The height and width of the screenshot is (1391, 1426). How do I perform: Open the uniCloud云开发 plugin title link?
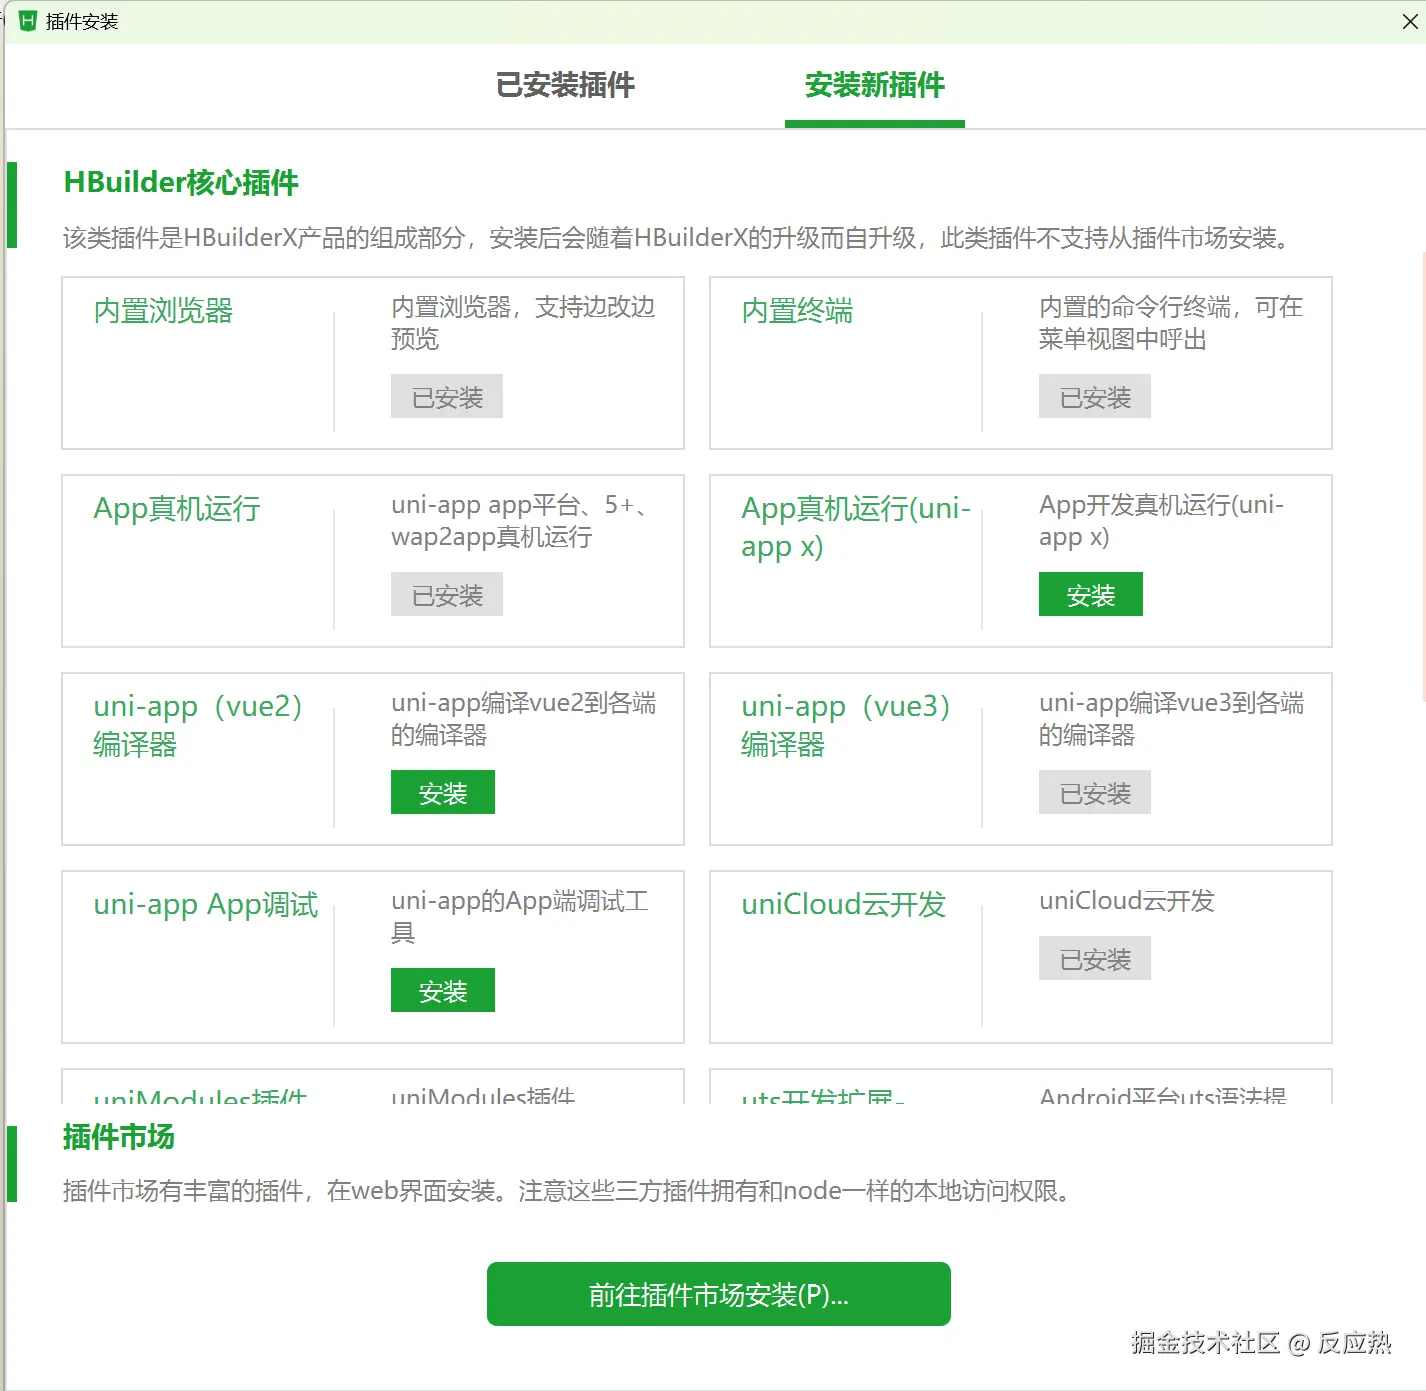[x=843, y=904]
